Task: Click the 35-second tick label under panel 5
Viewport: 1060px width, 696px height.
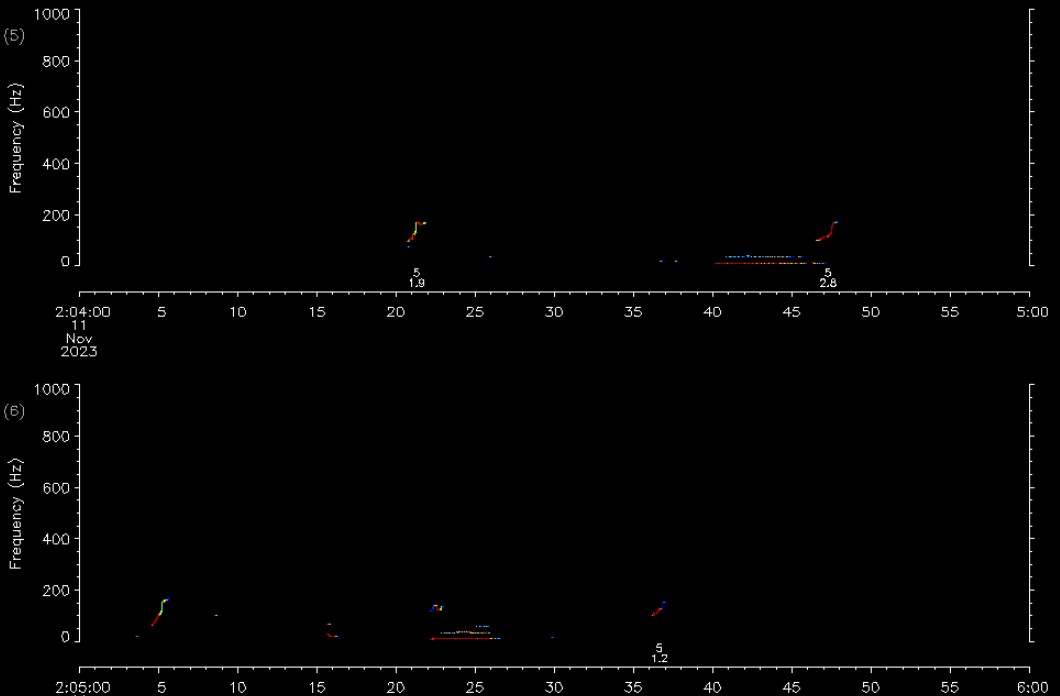Action: (633, 312)
